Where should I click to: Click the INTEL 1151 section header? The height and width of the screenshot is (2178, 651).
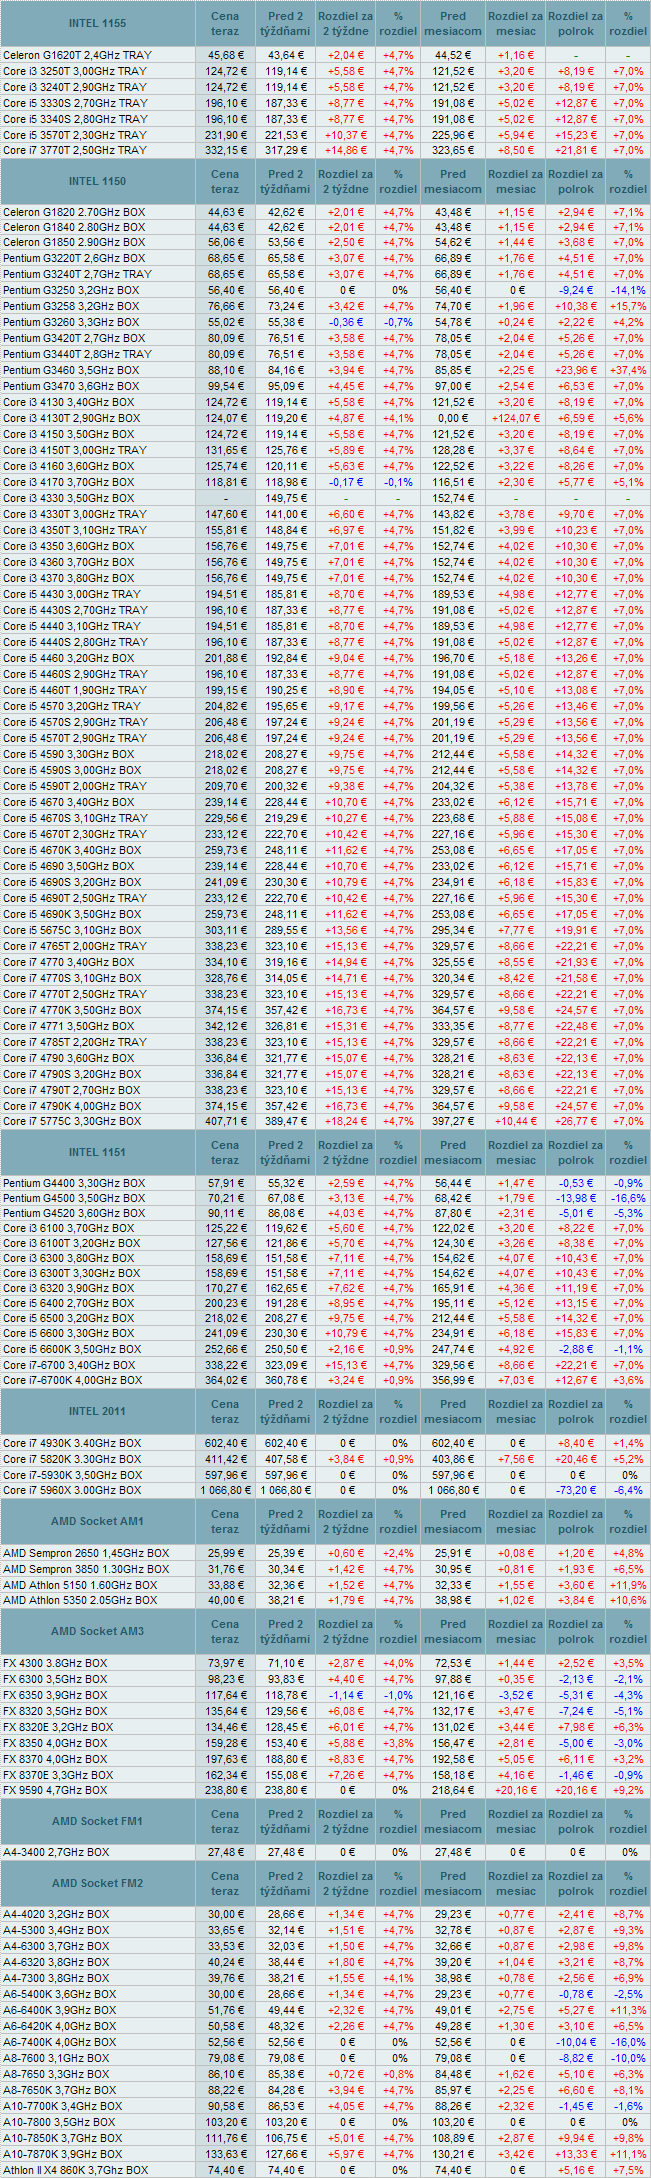click(x=98, y=1152)
